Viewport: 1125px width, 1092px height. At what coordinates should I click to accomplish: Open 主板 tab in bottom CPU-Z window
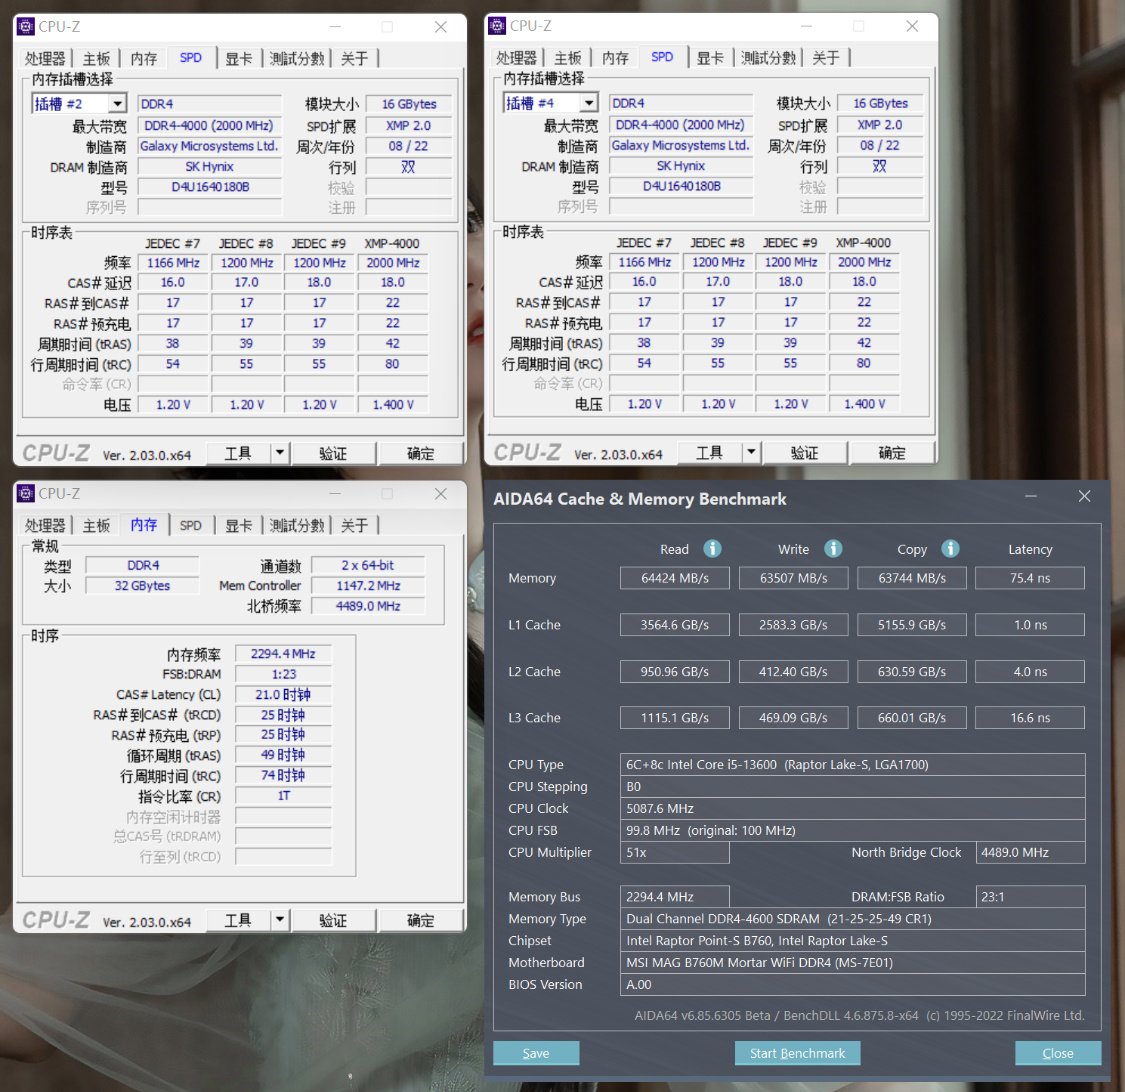tap(96, 525)
